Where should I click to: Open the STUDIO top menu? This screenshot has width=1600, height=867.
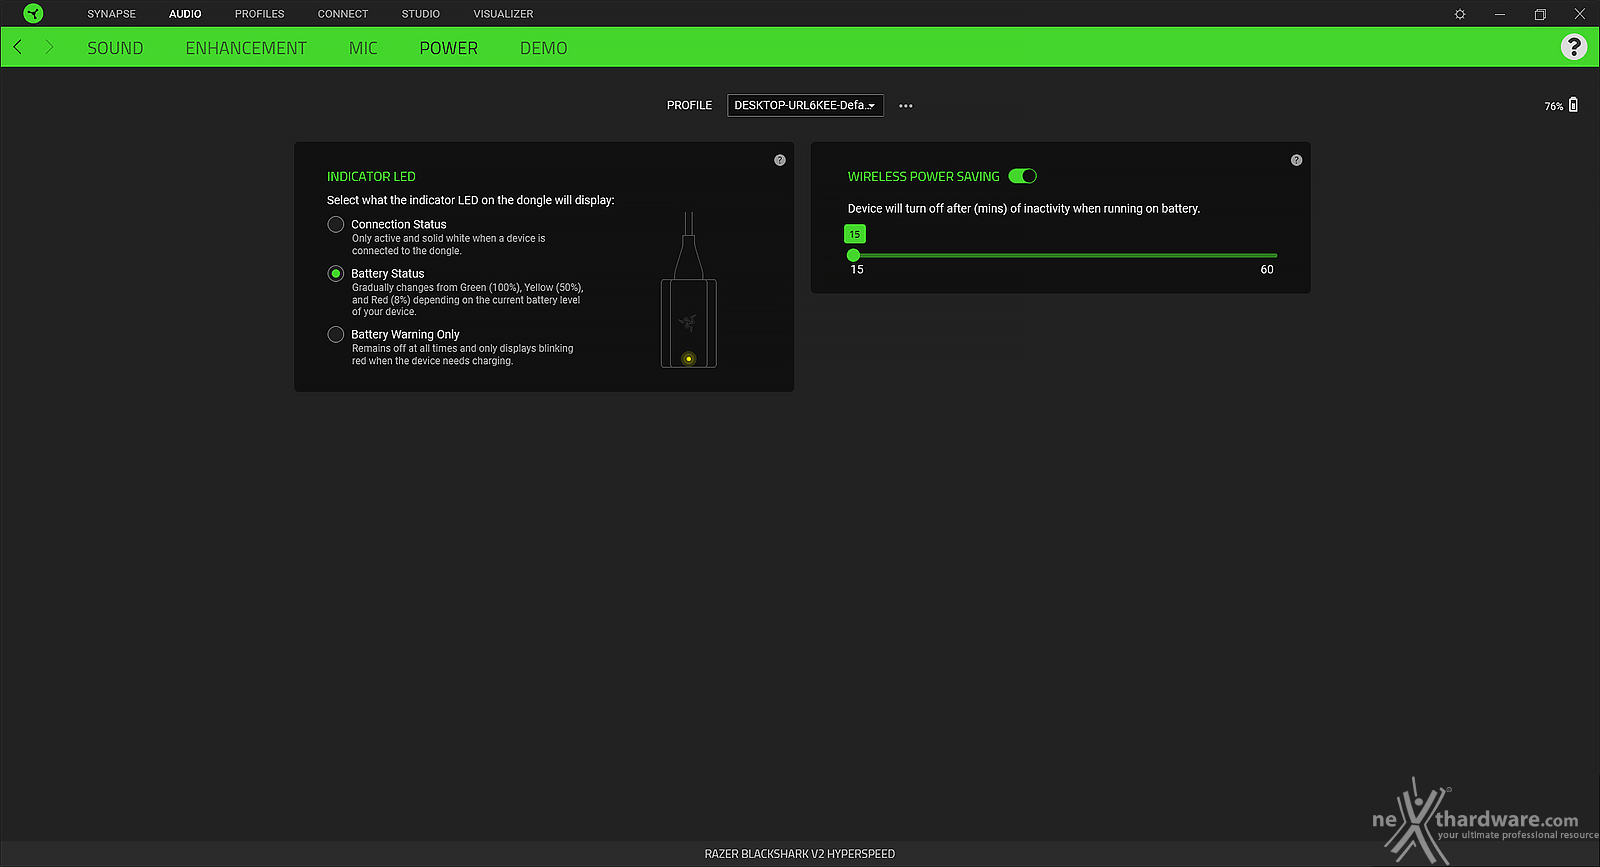[421, 14]
